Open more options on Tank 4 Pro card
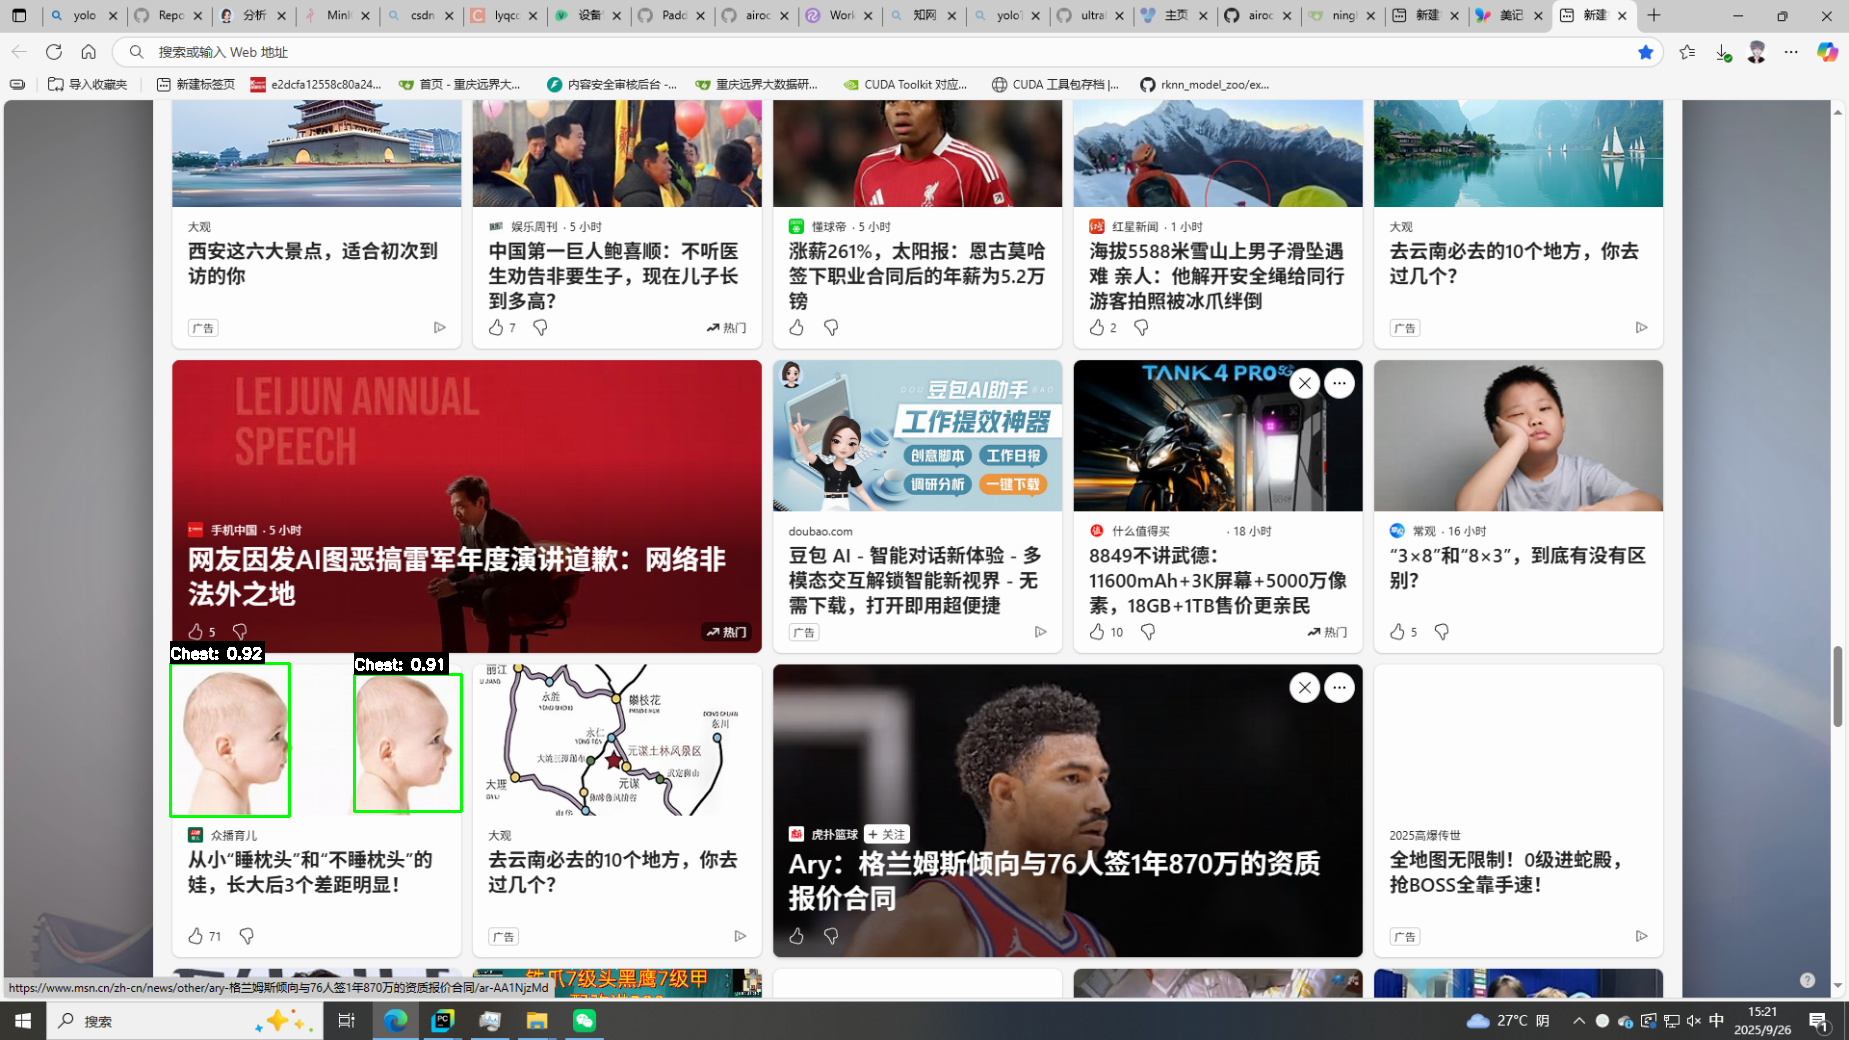Viewport: 1849px width, 1040px height. (x=1339, y=383)
